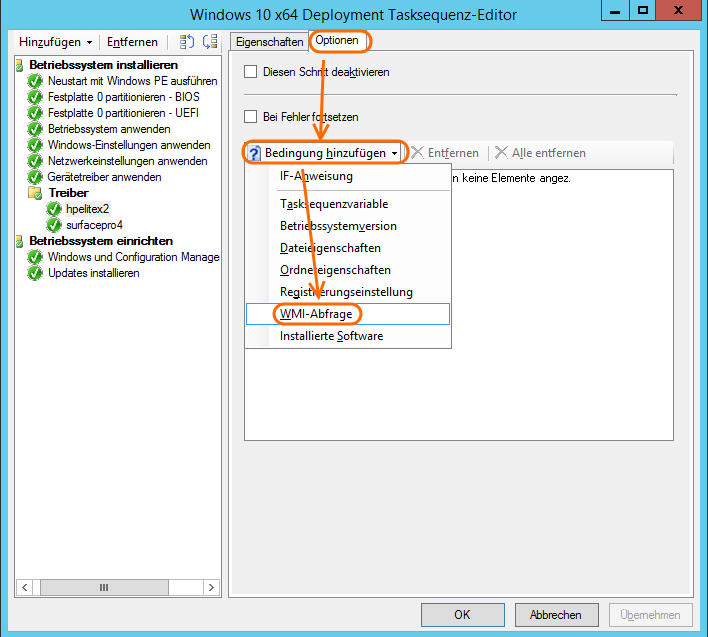Viewport: 708px width, 637px height.
Task: Click the Betriebssystem einrichten group icon
Action: 19,241
